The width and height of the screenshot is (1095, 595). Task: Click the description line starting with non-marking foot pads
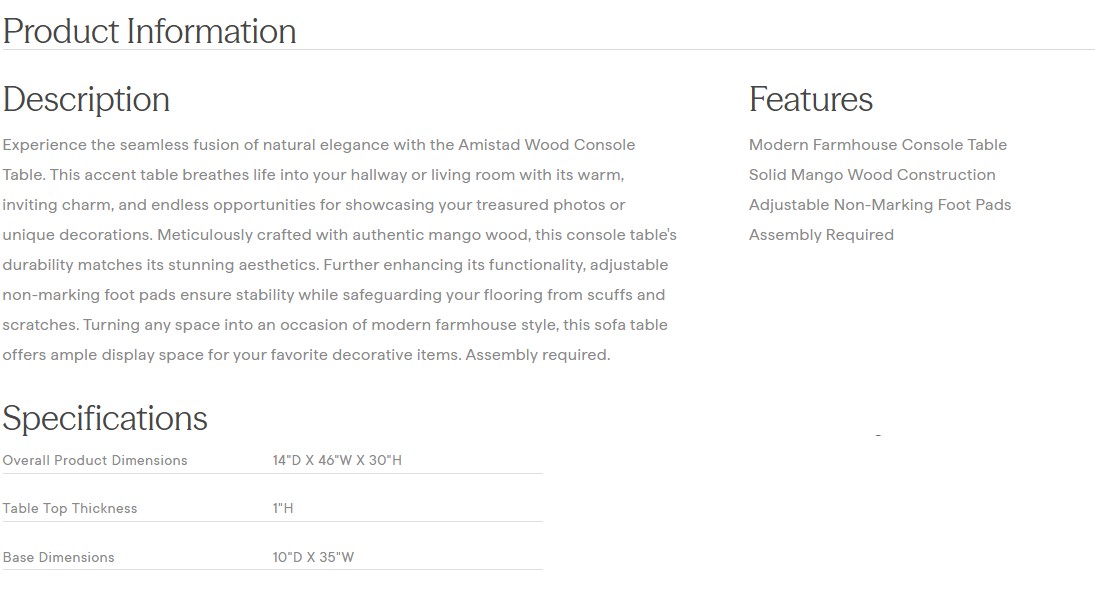tap(333, 295)
